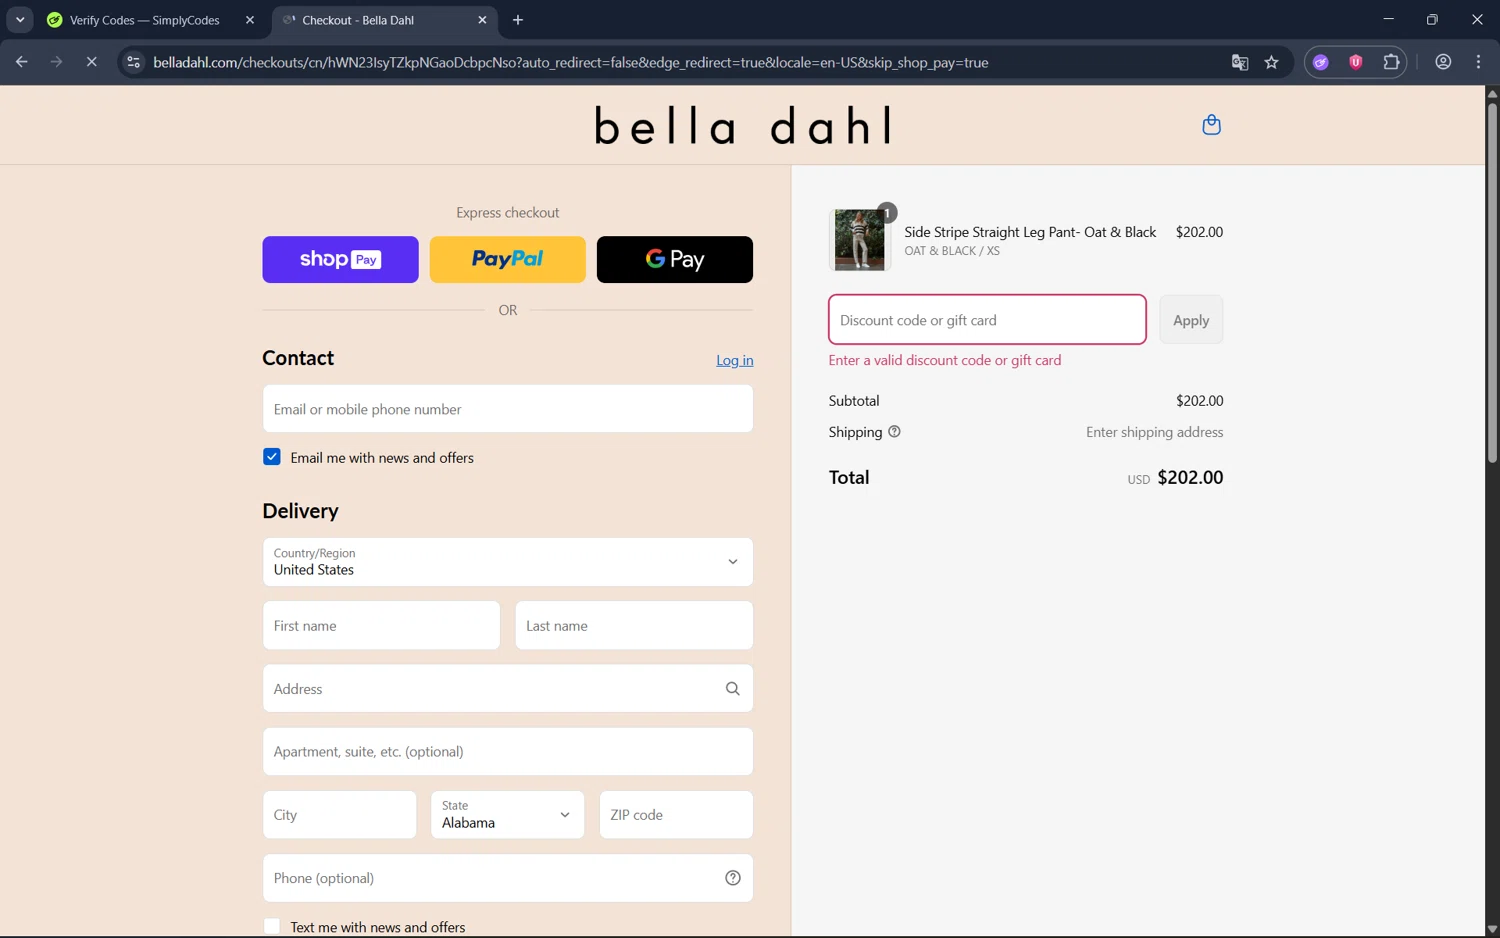
Task: Click the City field
Action: [x=340, y=815]
